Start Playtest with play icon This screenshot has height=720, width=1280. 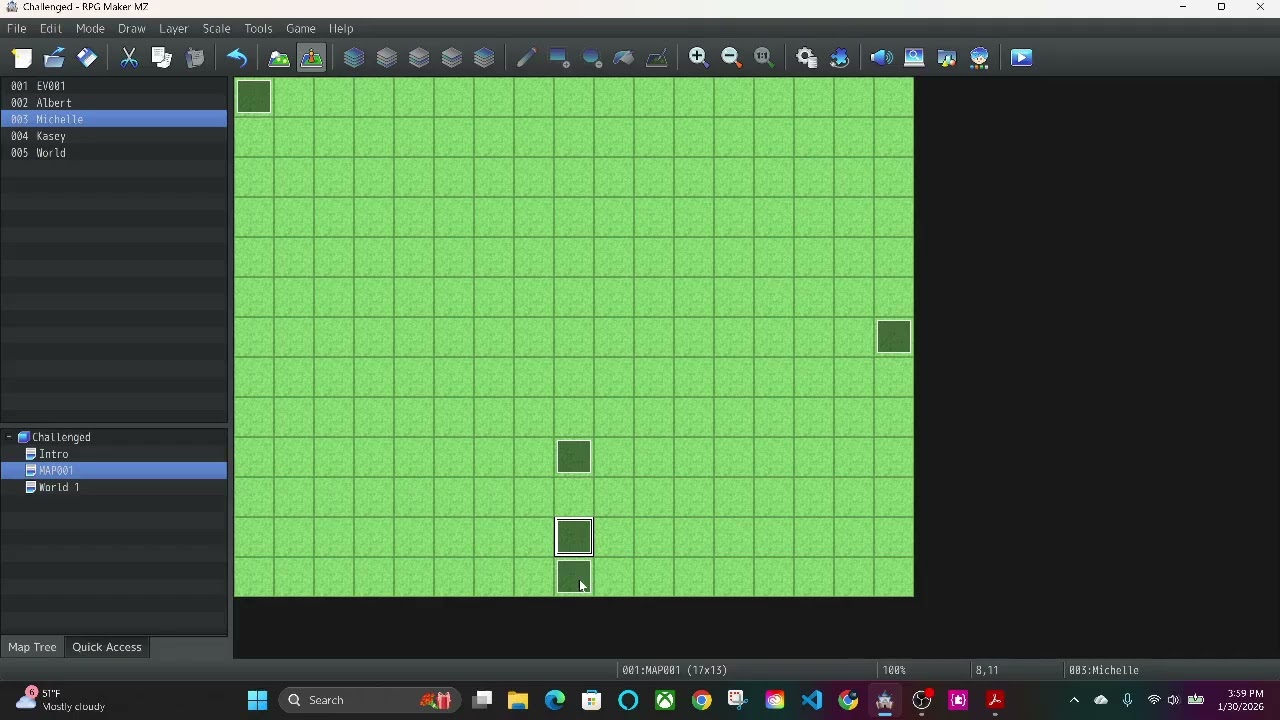click(1022, 58)
